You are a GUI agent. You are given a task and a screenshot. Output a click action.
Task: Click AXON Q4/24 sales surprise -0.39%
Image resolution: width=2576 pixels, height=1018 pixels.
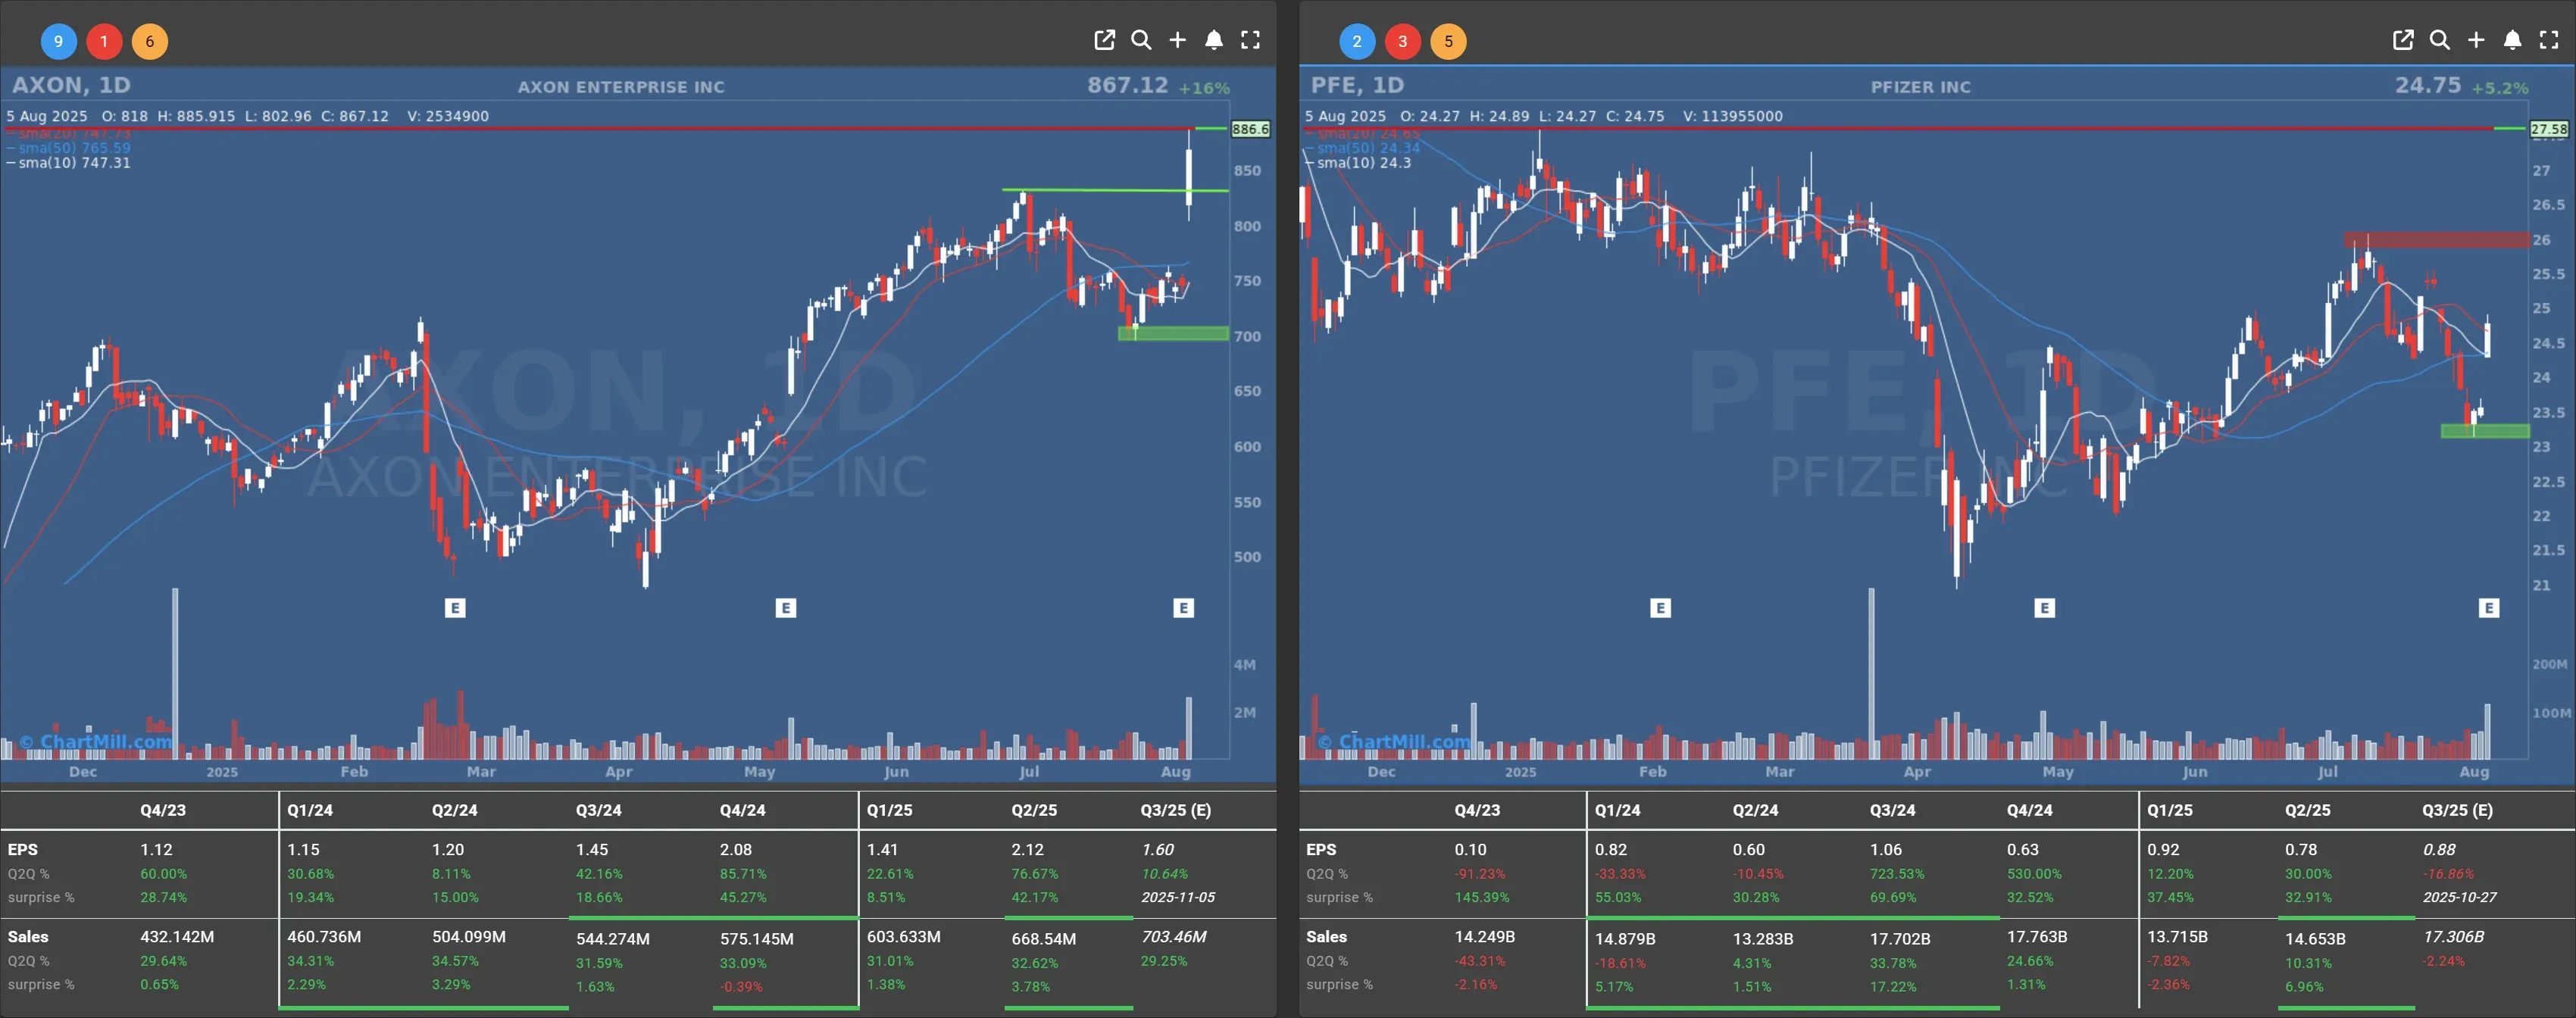coord(741,987)
